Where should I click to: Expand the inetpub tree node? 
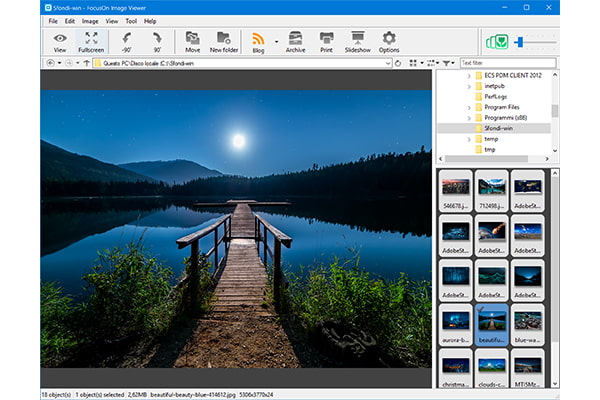[x=468, y=86]
